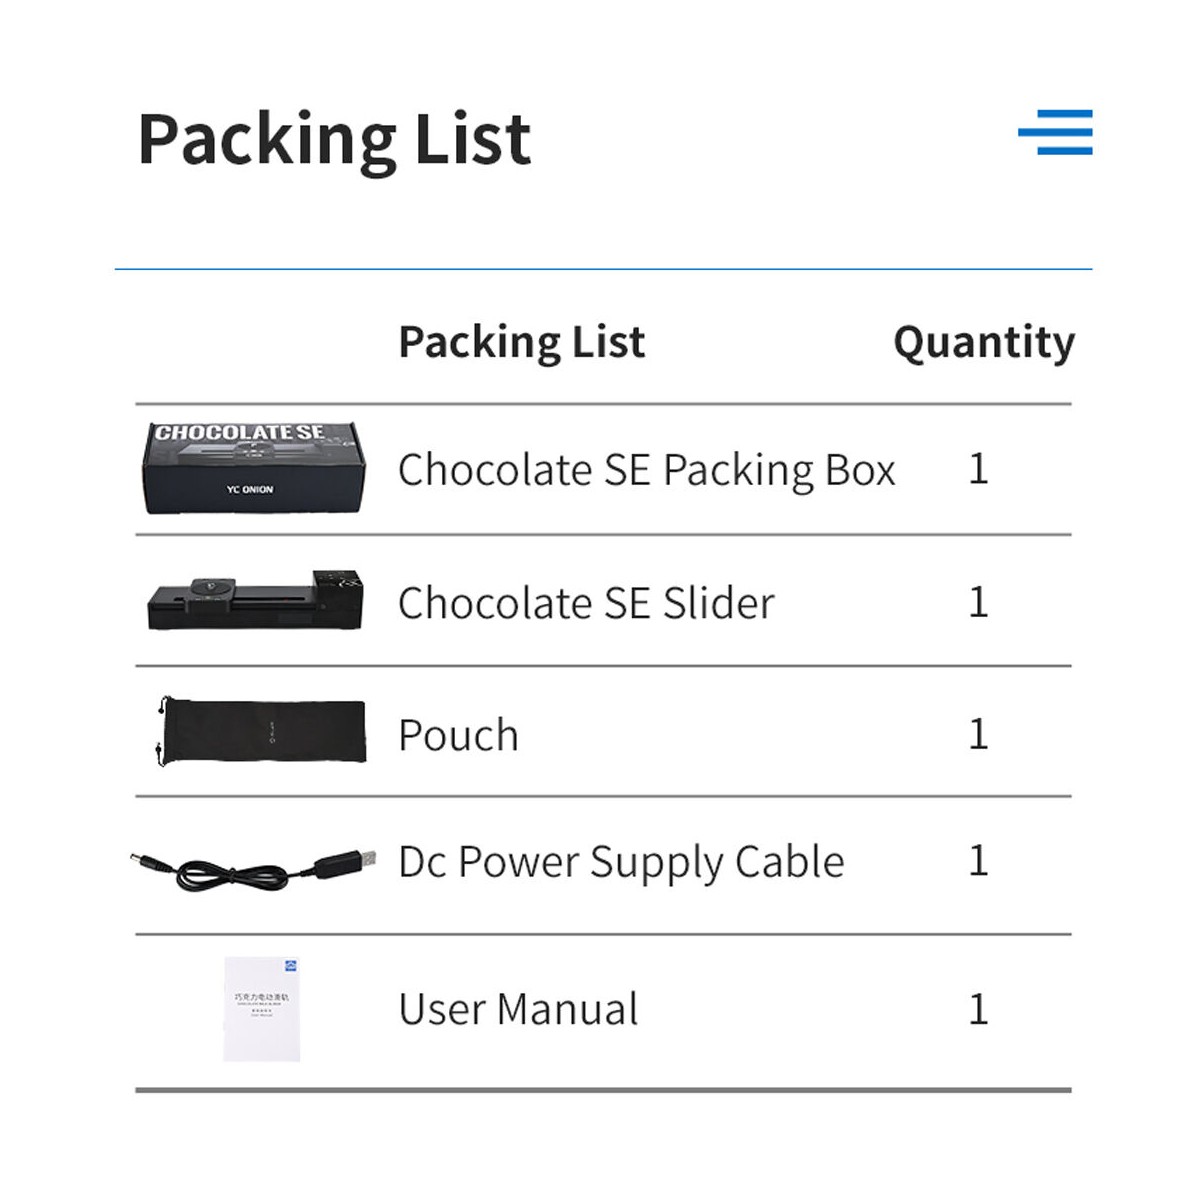Image resolution: width=1200 pixels, height=1200 pixels.
Task: Click the Chocolate SE Packing Box label
Action: coord(646,470)
